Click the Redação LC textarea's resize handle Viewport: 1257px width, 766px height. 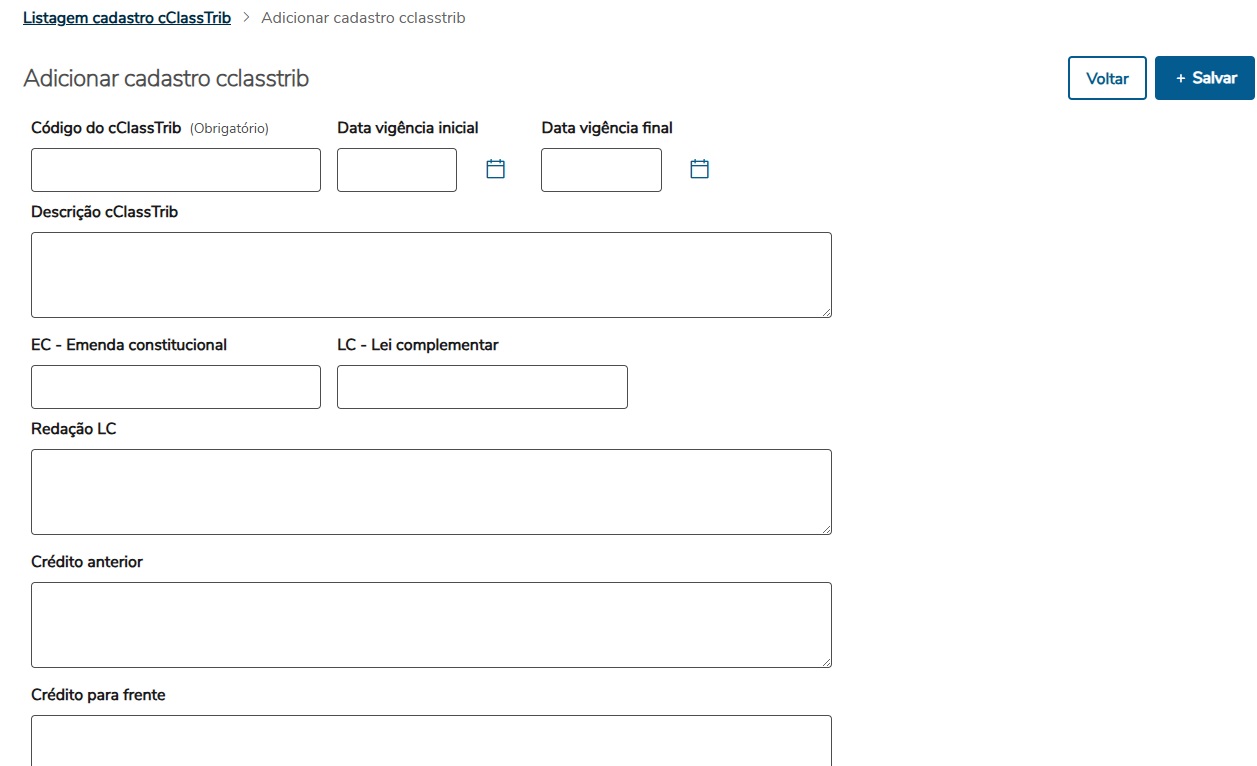(826, 529)
